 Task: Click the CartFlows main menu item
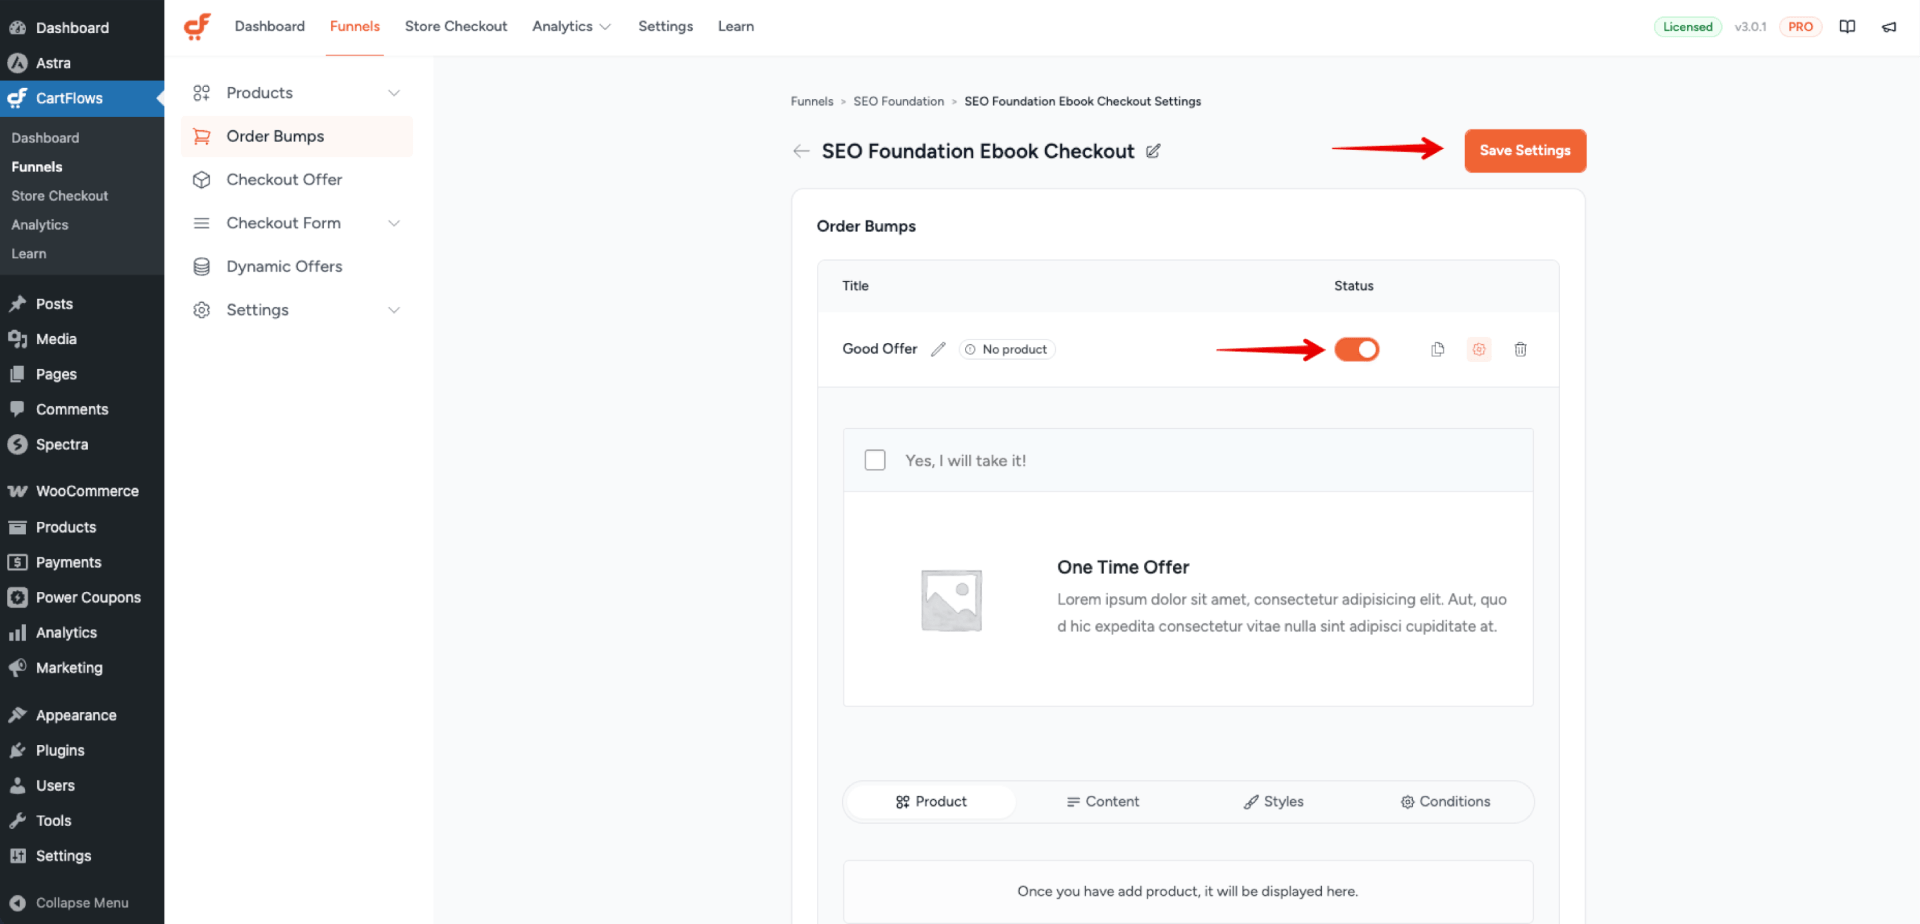click(82, 98)
